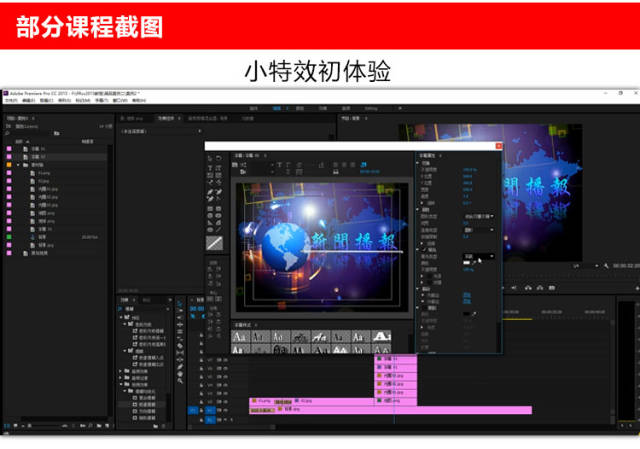Open the fill type dropdown
640x449 pixels.
coord(478,256)
